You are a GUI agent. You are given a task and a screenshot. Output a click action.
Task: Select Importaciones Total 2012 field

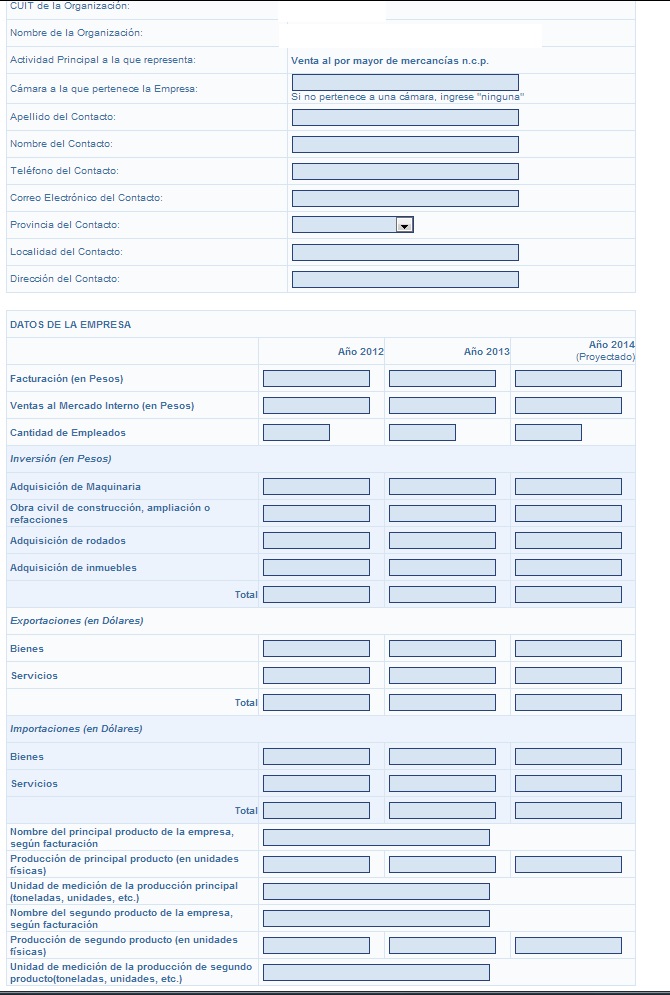click(x=317, y=810)
